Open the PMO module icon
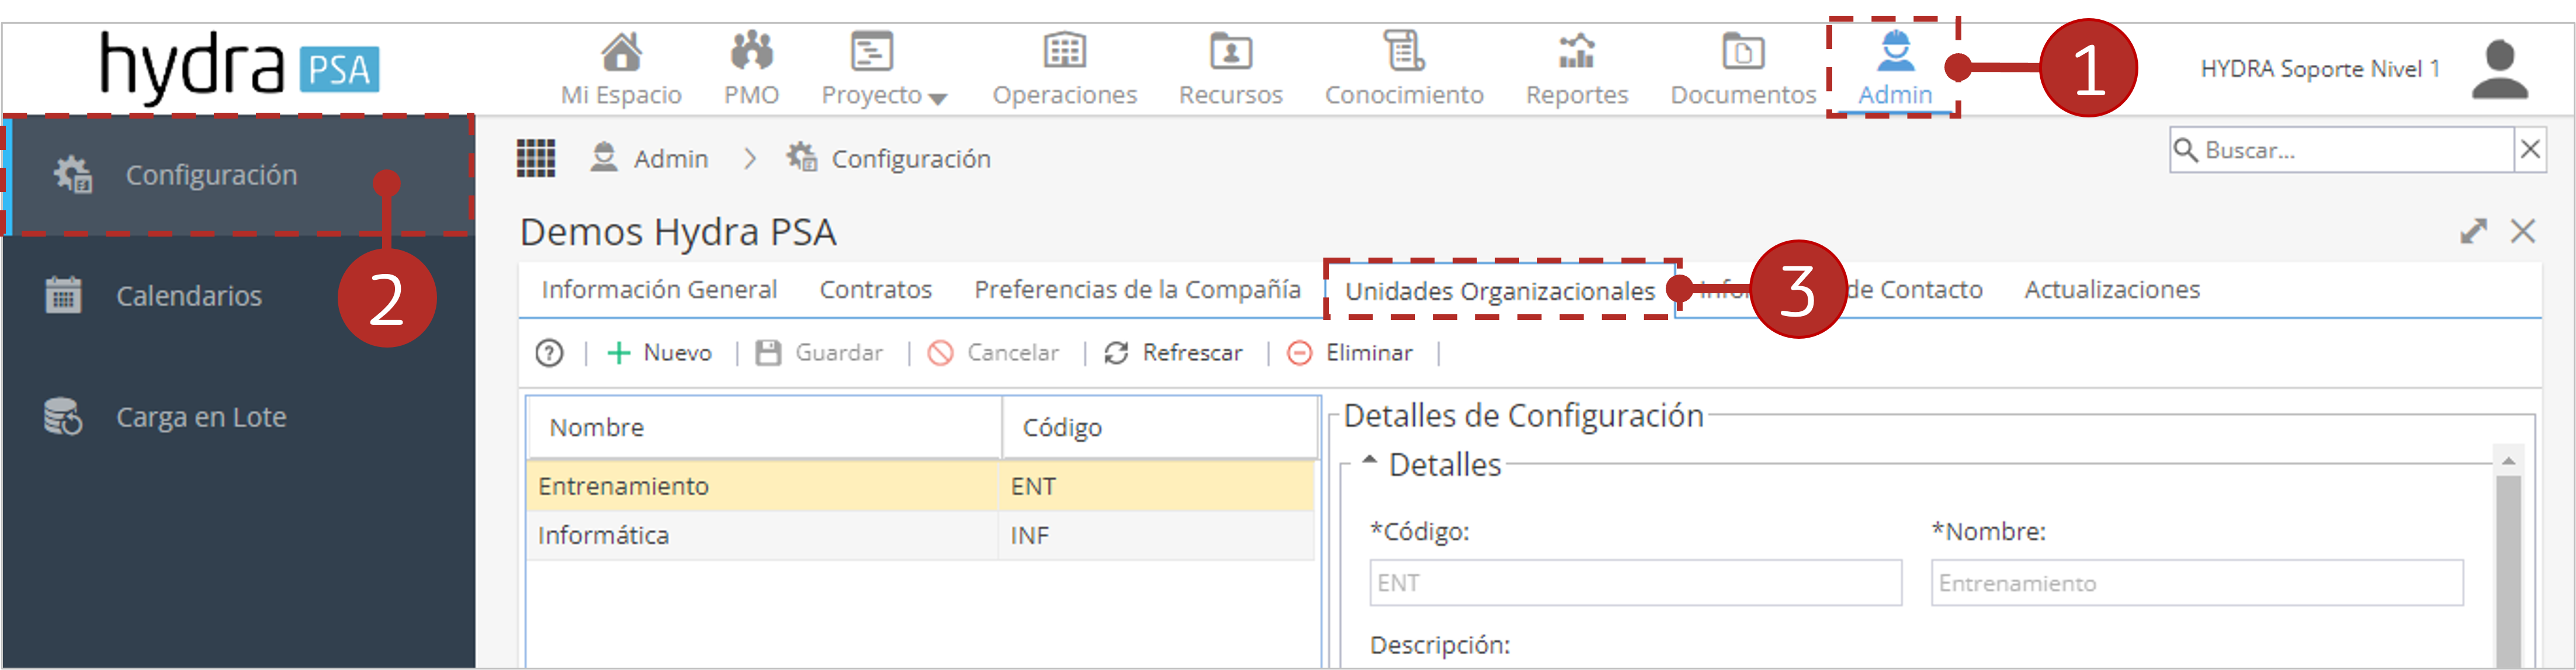This screenshot has width=2576, height=670. [751, 51]
